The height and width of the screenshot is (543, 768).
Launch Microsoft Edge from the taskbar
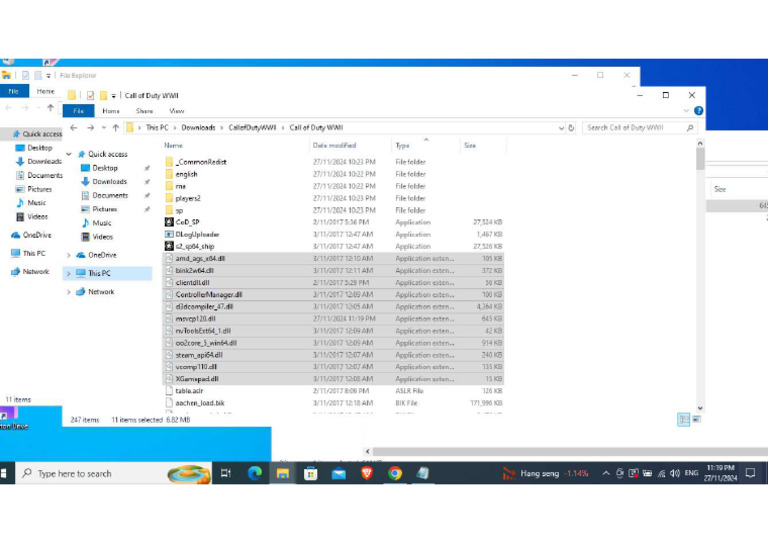tap(254, 473)
